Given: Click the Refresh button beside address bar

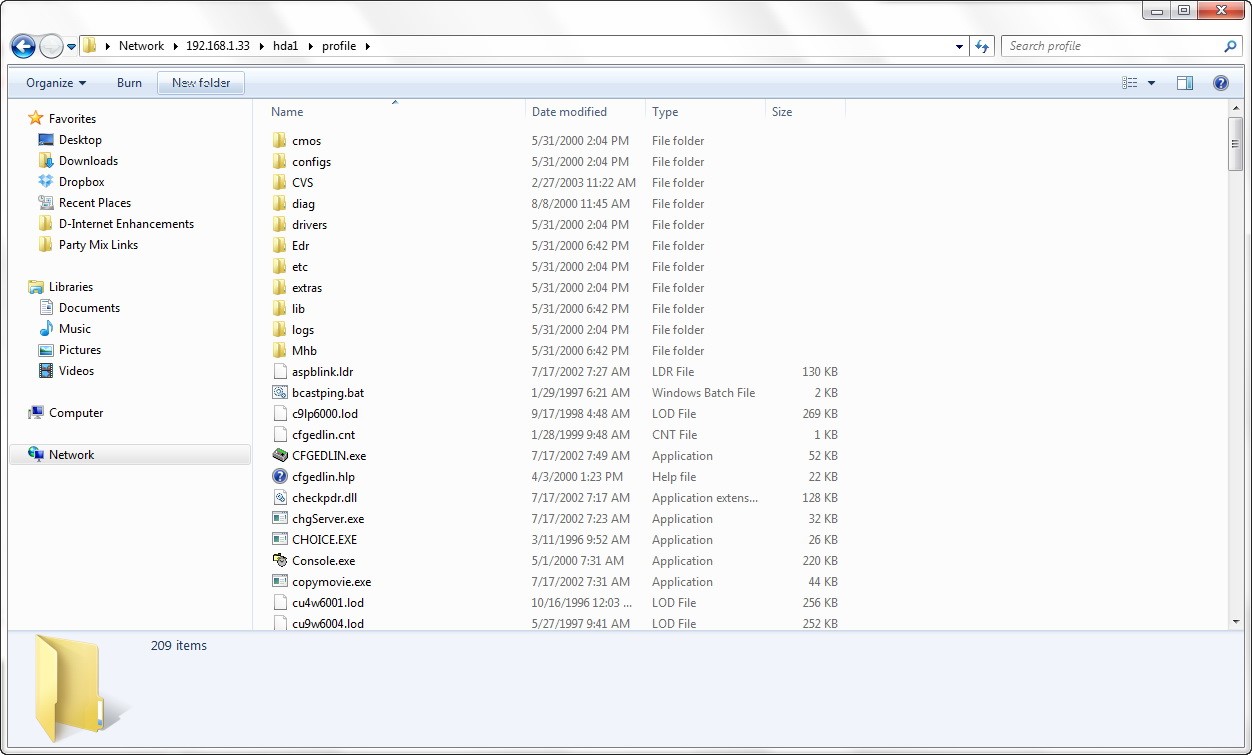Looking at the screenshot, I should (982, 46).
